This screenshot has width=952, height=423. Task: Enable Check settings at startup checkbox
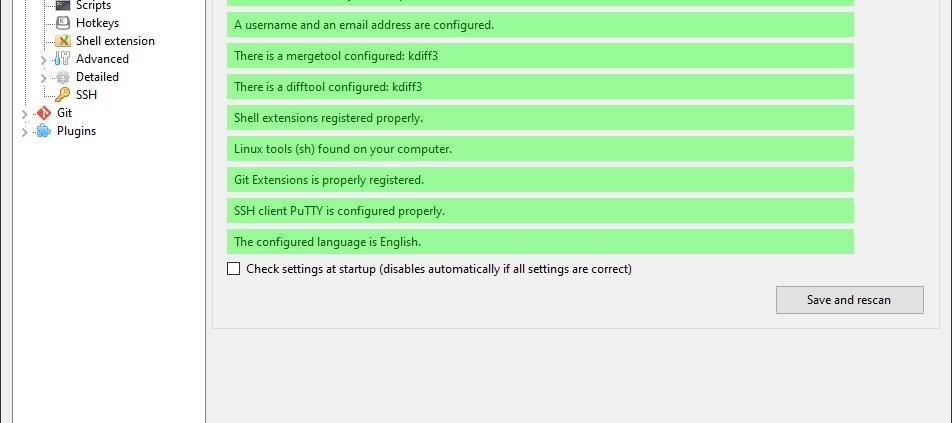(233, 269)
